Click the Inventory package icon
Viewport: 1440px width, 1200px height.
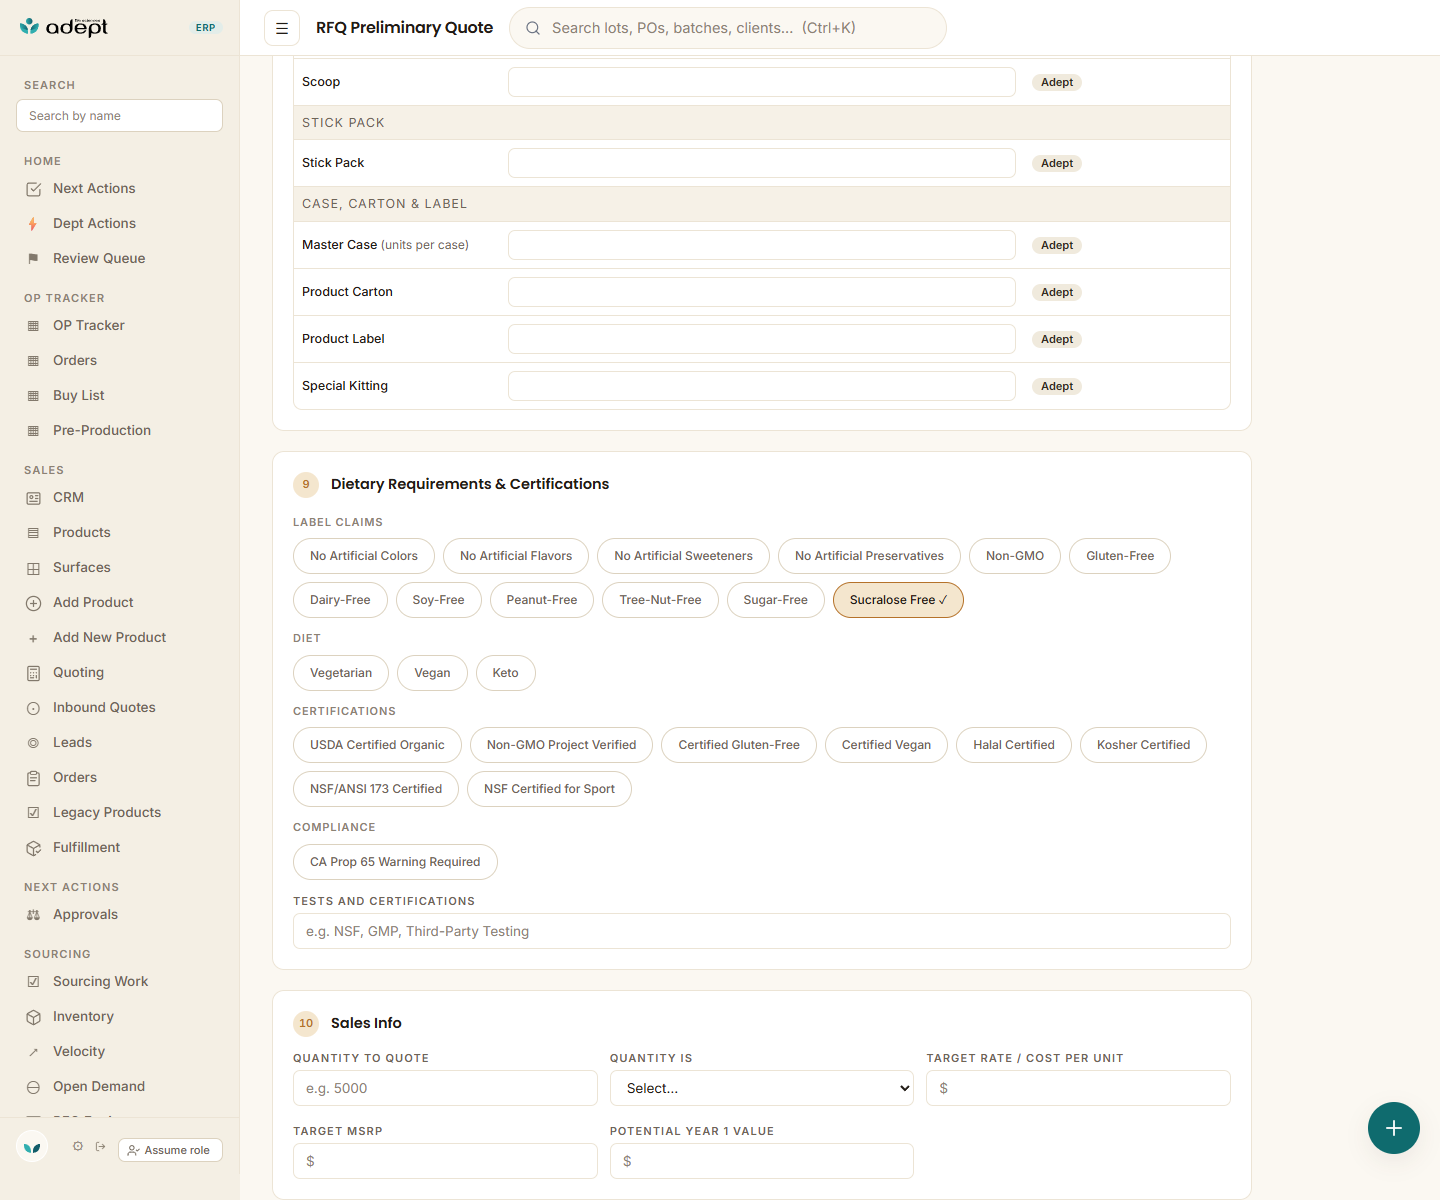[33, 1017]
